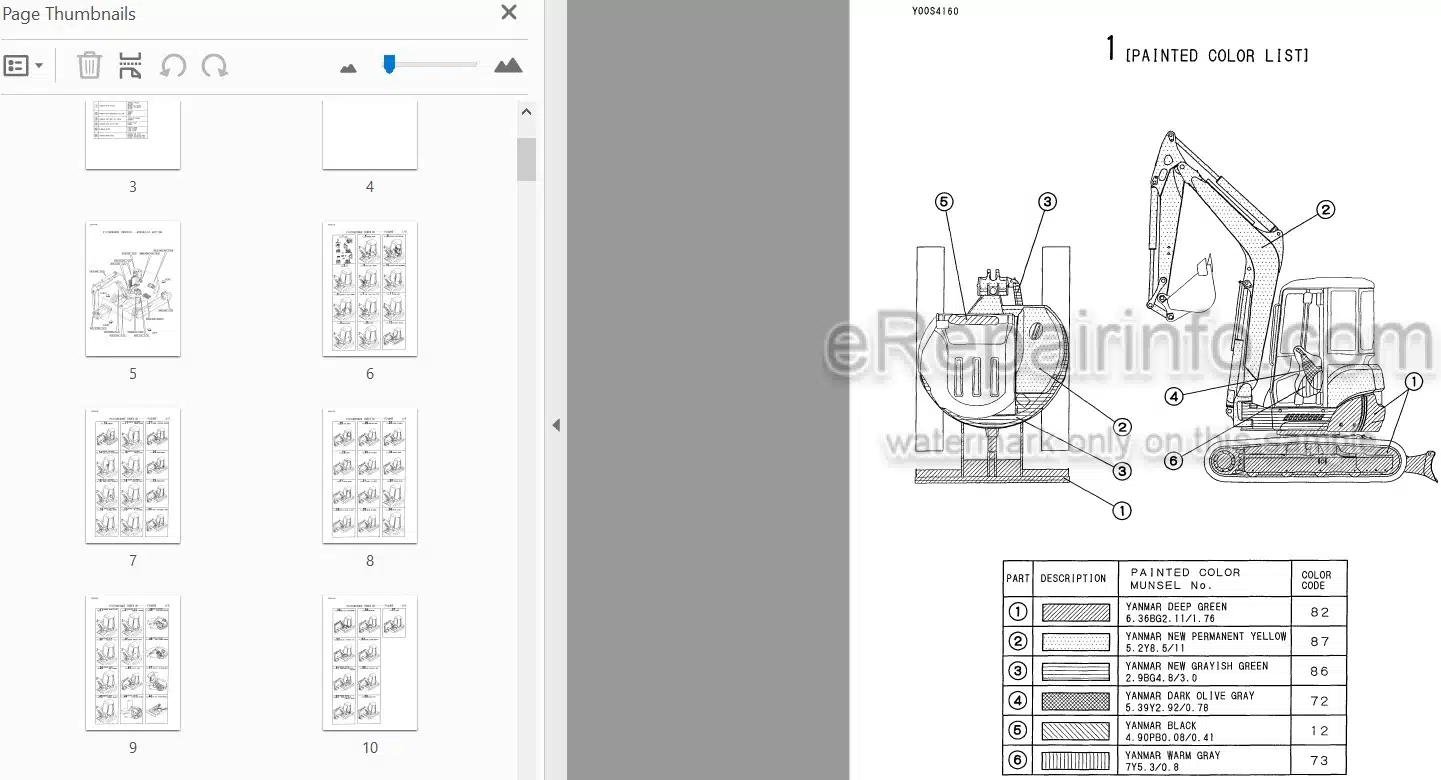Click the COLOR CODE column header

(x=1317, y=579)
